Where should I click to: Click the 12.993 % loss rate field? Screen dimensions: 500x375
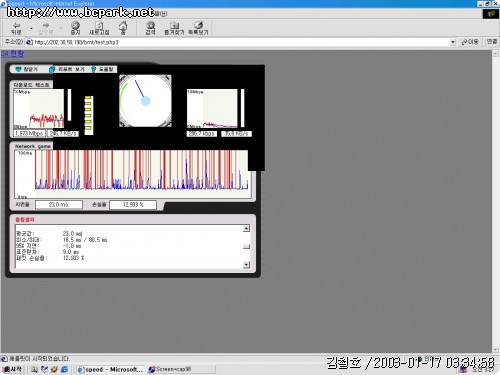[133, 204]
